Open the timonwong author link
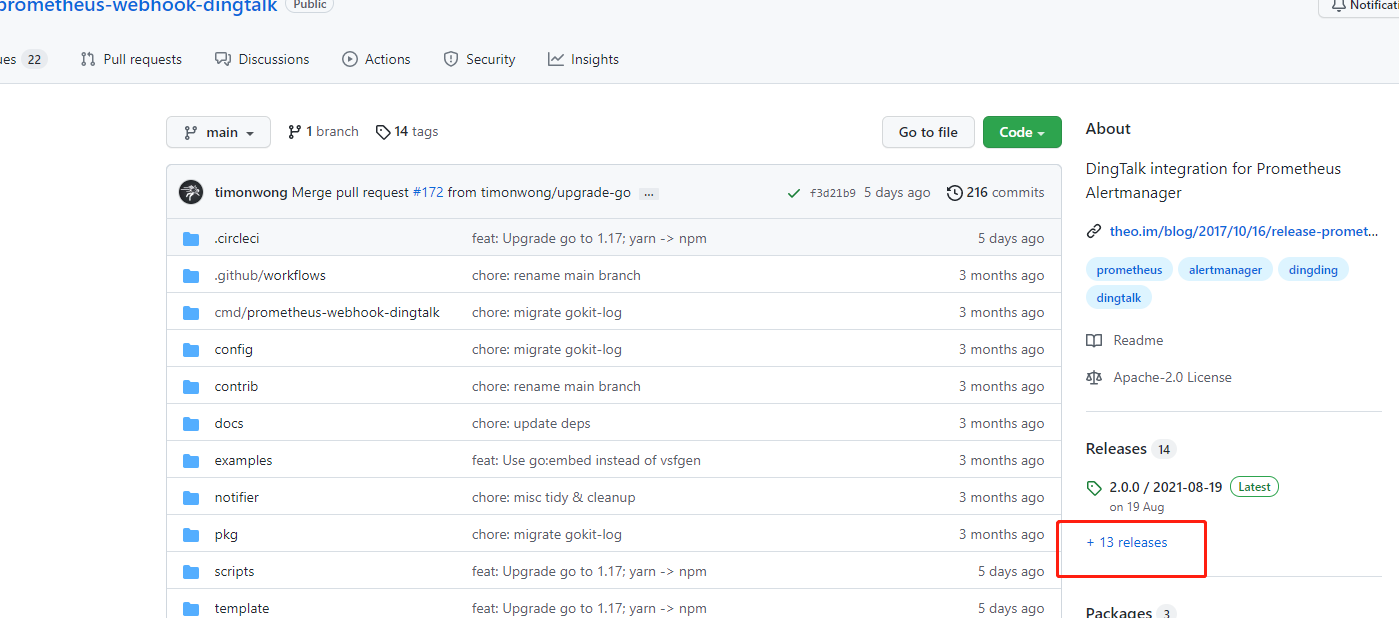Viewport: 1399px width, 618px height. (251, 192)
